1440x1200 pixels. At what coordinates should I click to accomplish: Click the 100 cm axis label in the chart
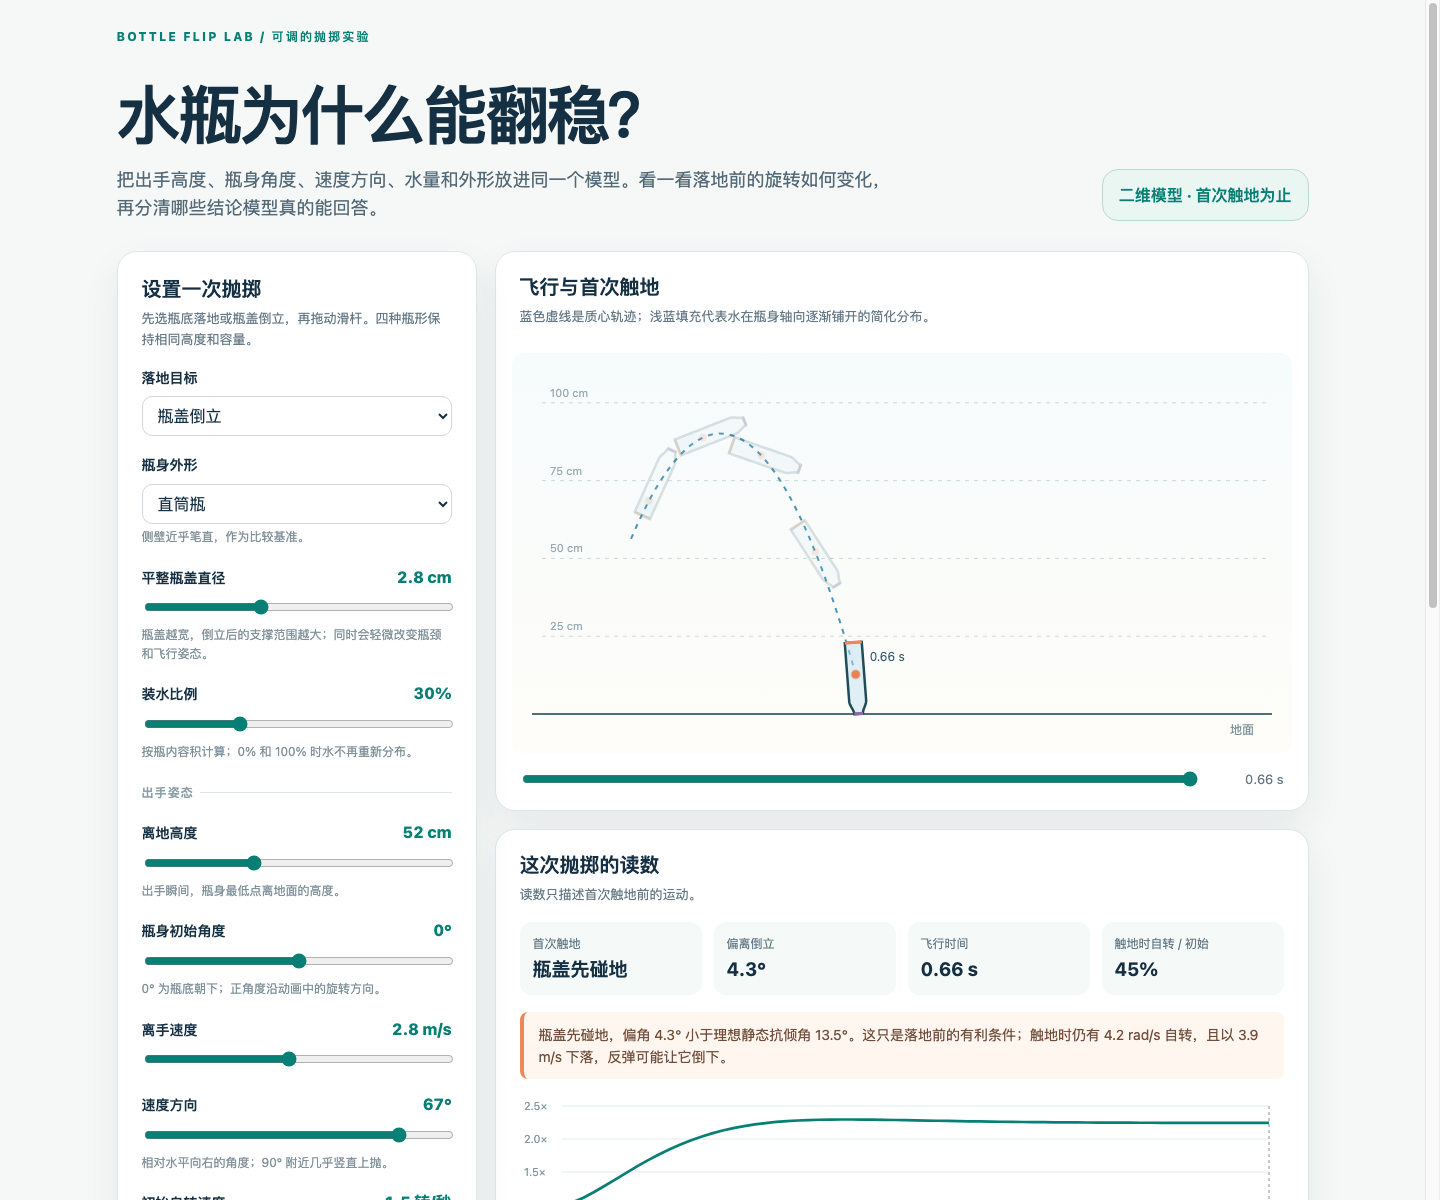pyautogui.click(x=569, y=393)
